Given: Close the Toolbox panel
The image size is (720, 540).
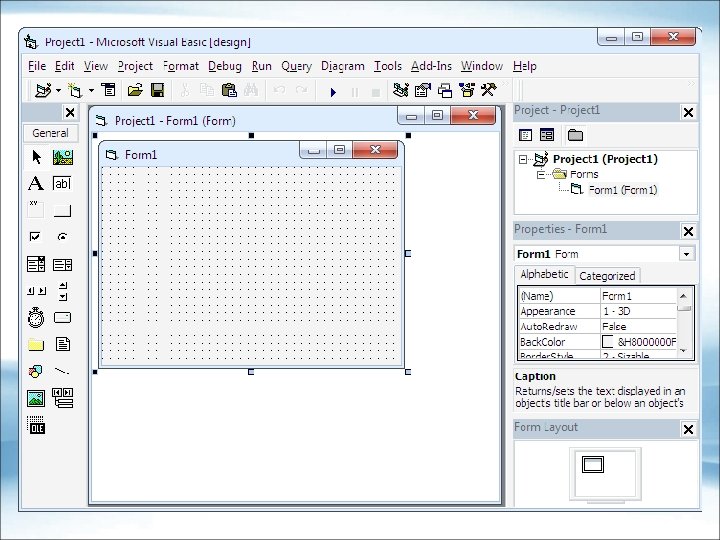Looking at the screenshot, I should 70,112.
